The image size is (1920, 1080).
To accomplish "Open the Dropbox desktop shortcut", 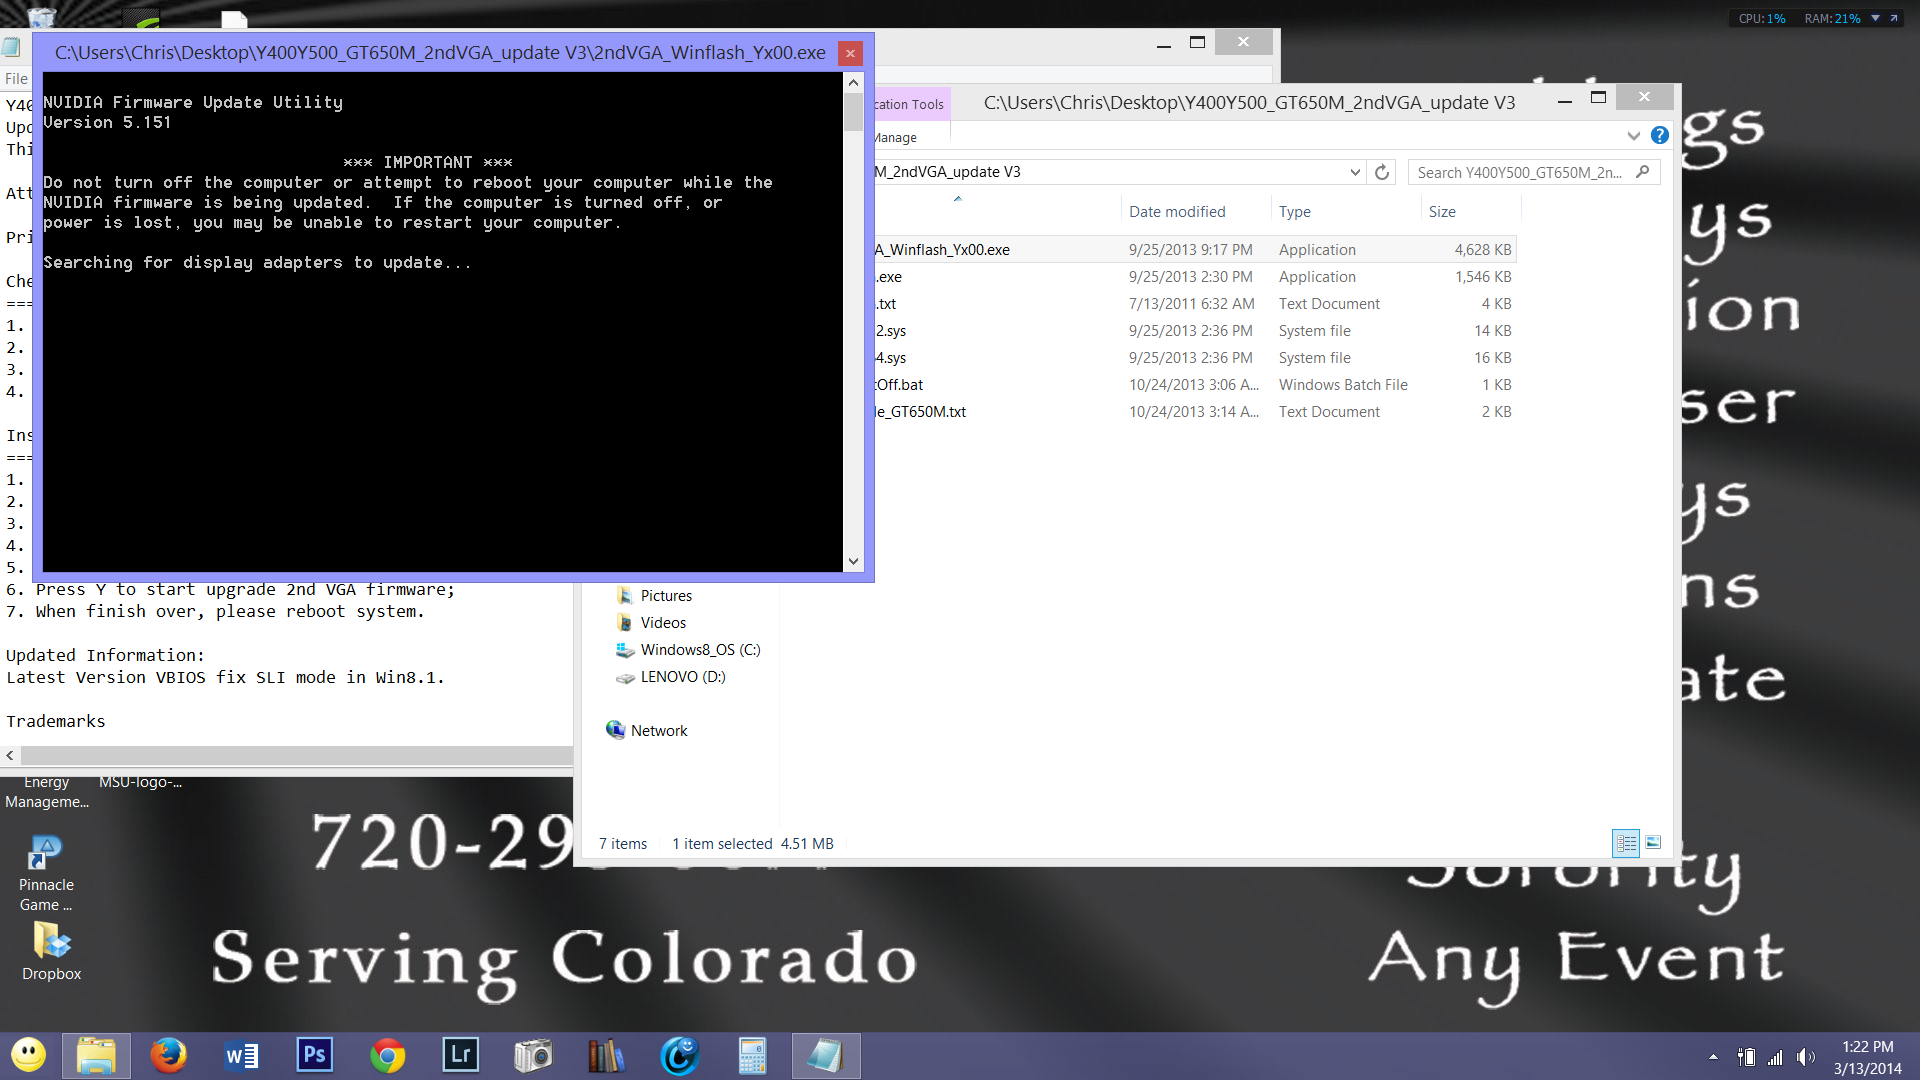I will pos(51,951).
